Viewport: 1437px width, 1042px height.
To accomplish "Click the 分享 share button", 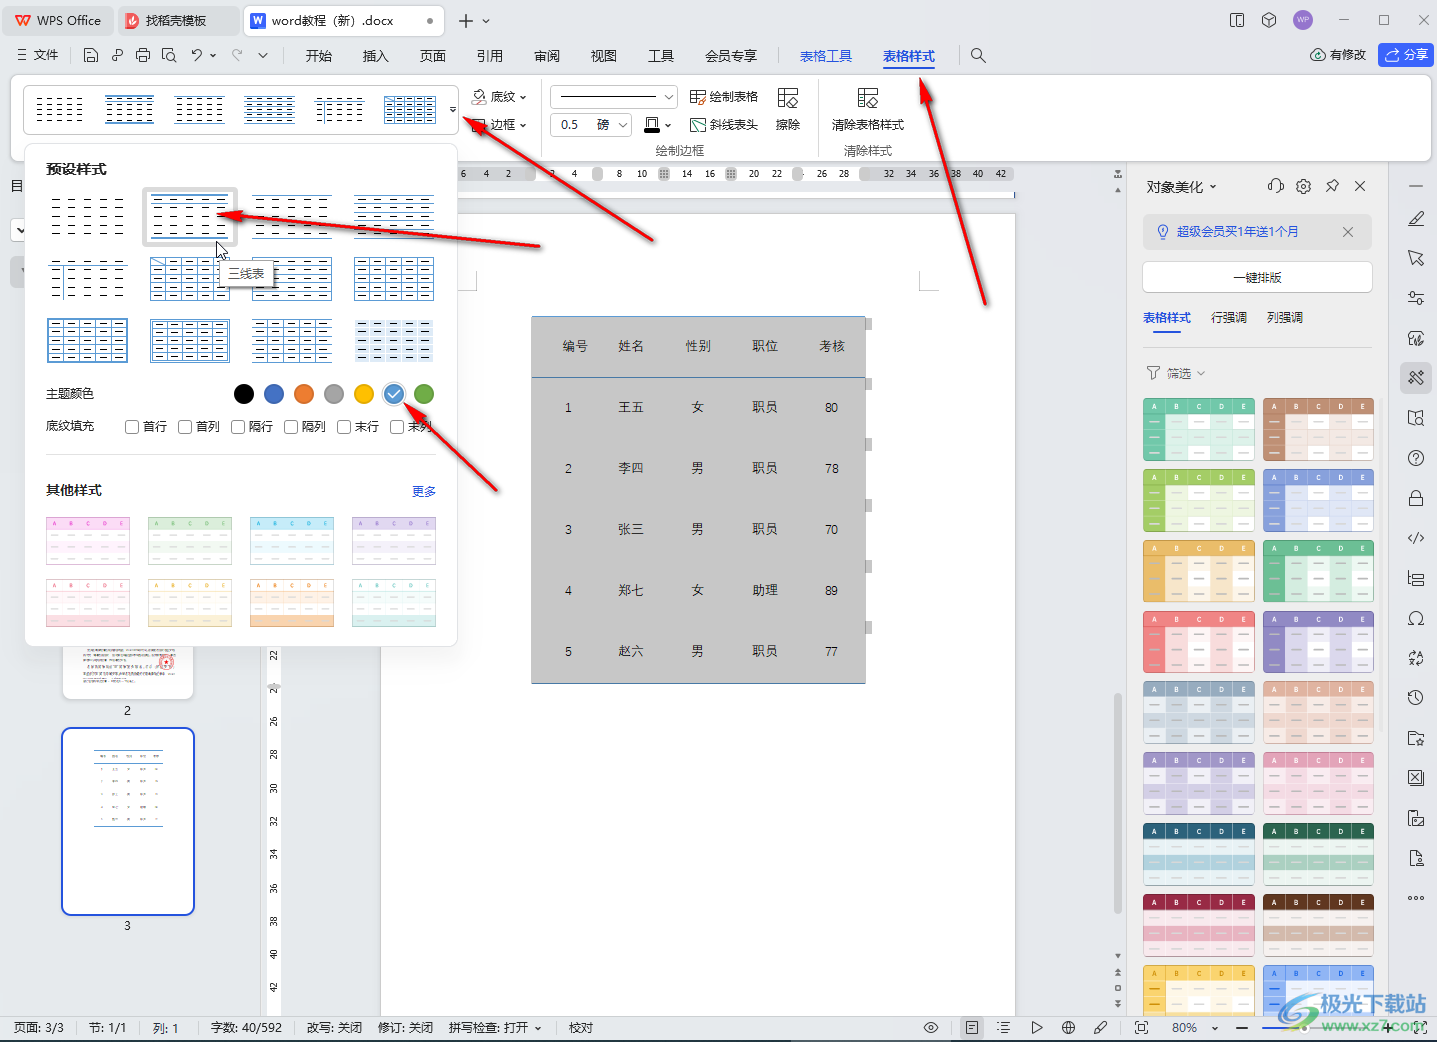I will point(1406,55).
